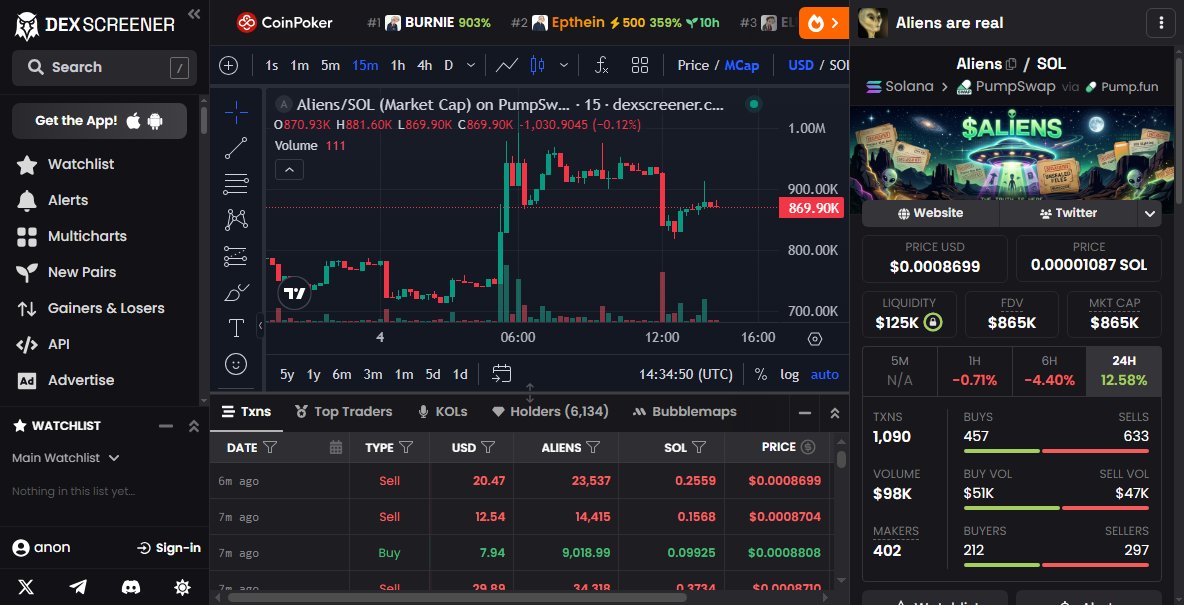Image resolution: width=1184 pixels, height=605 pixels.
Task: Select the brush drawing tool
Action: [236, 292]
